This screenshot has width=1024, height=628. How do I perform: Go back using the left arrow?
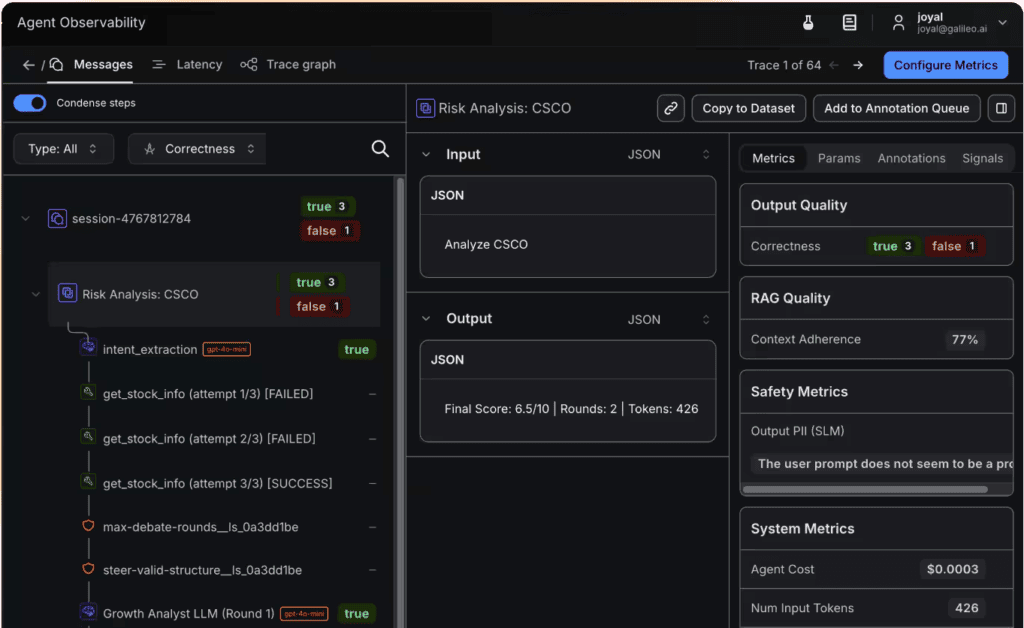28,65
